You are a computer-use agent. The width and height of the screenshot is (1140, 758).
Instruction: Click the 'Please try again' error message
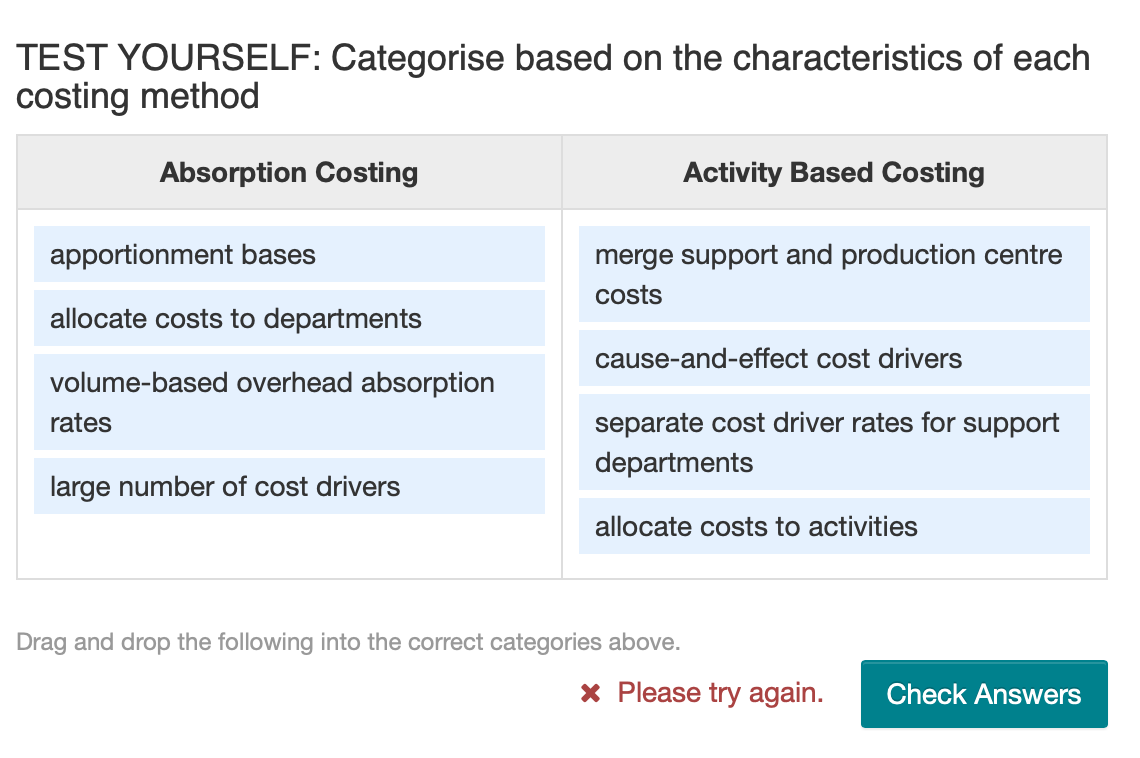pyautogui.click(x=720, y=693)
